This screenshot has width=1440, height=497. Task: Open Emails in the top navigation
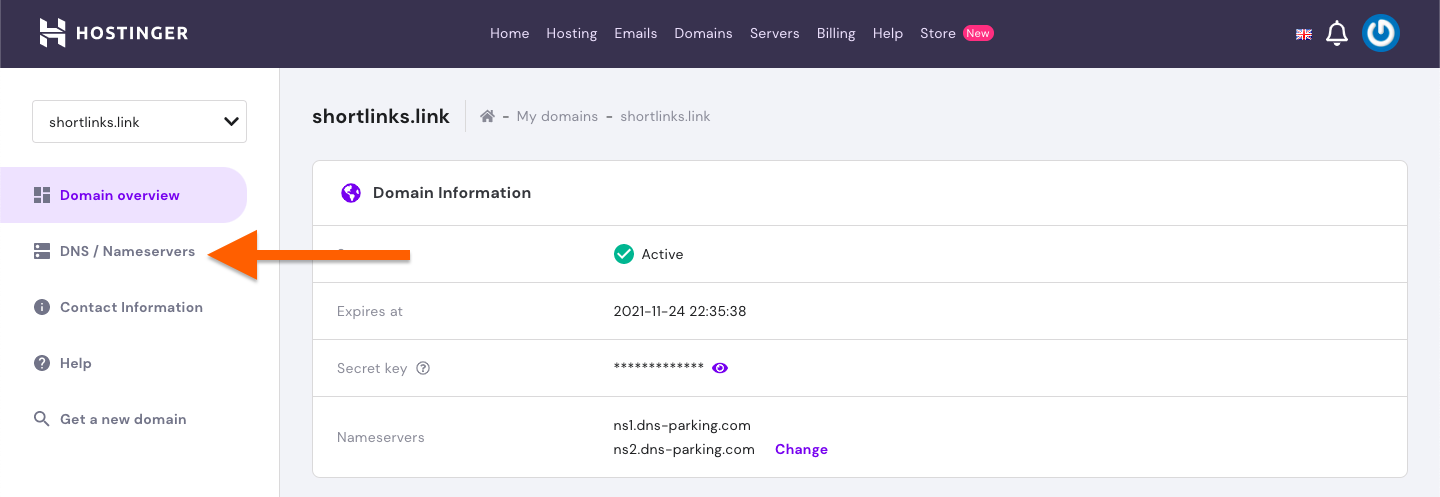636,33
